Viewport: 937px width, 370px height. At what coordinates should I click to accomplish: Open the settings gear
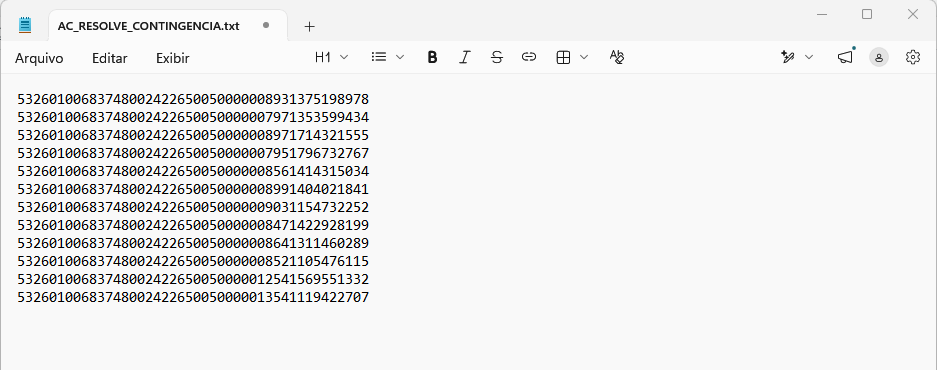point(912,57)
